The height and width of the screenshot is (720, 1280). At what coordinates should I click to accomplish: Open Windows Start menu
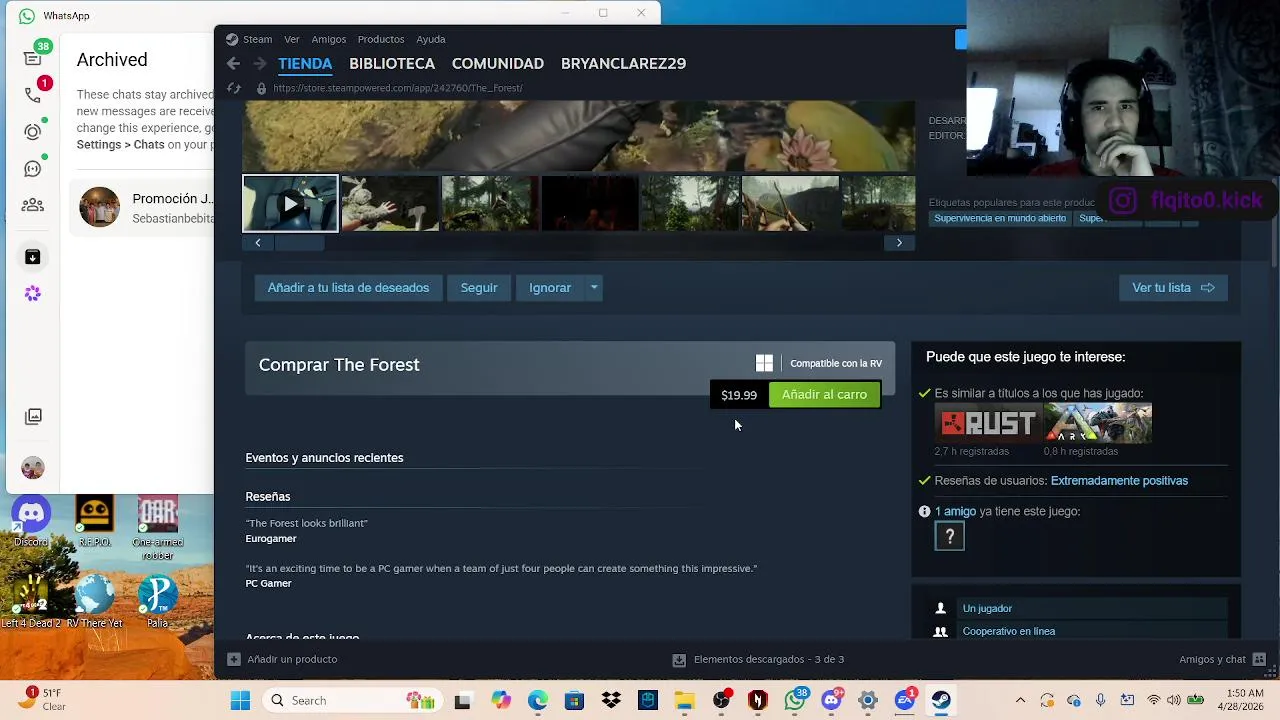241,701
